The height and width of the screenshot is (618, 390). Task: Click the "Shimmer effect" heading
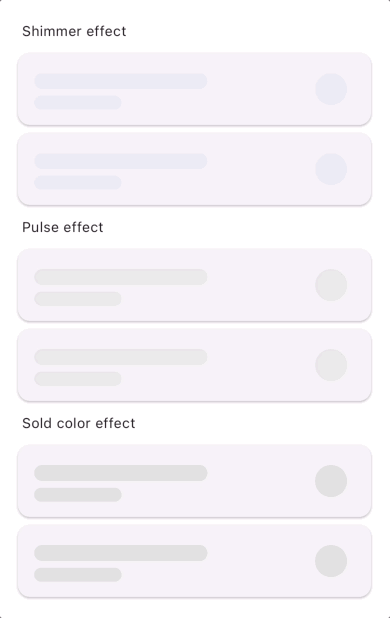[x=74, y=31]
